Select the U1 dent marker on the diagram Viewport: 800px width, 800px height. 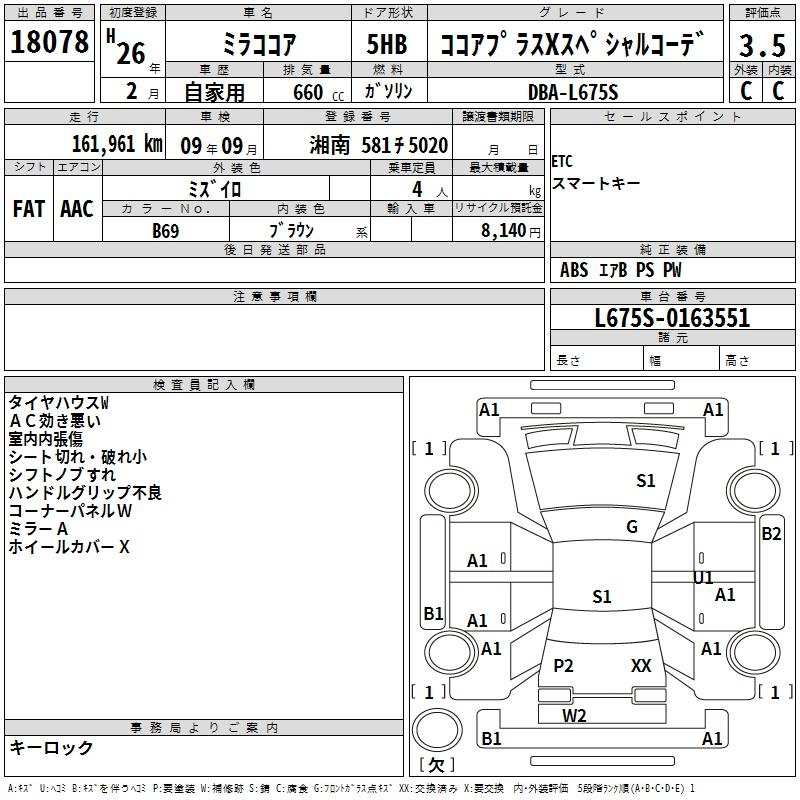click(x=703, y=577)
